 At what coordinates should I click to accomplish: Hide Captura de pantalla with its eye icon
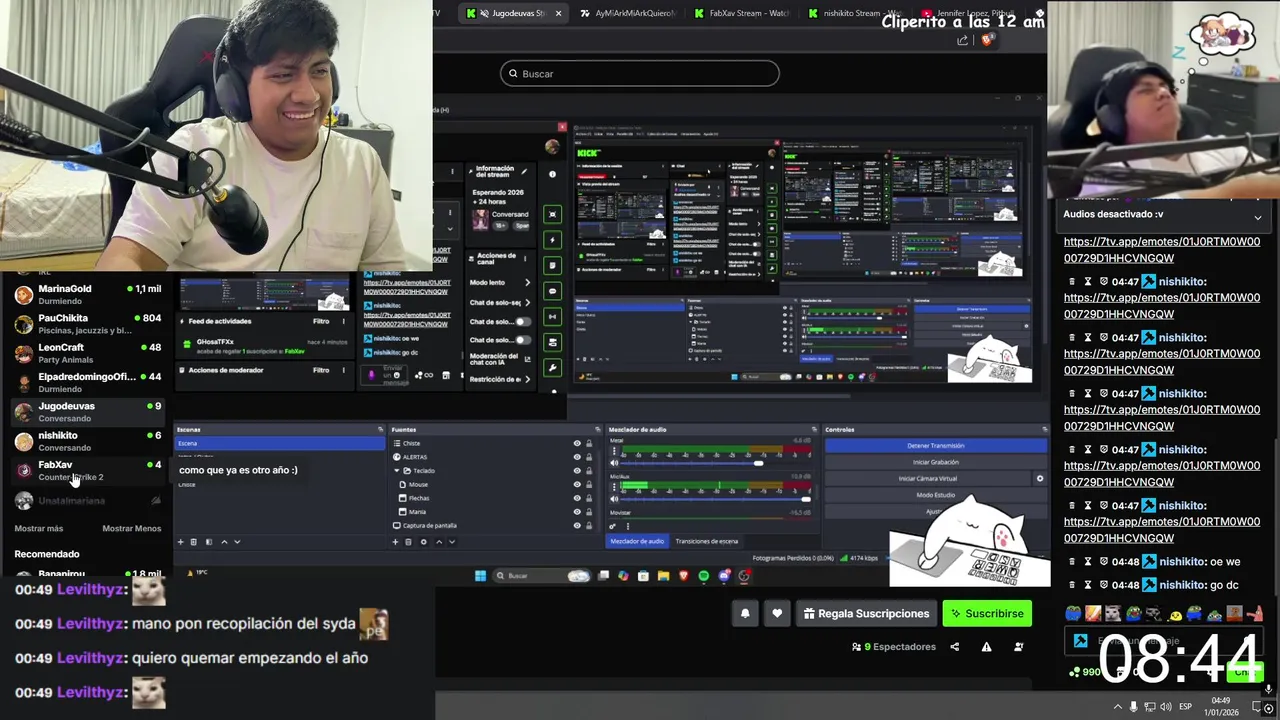pyautogui.click(x=577, y=525)
